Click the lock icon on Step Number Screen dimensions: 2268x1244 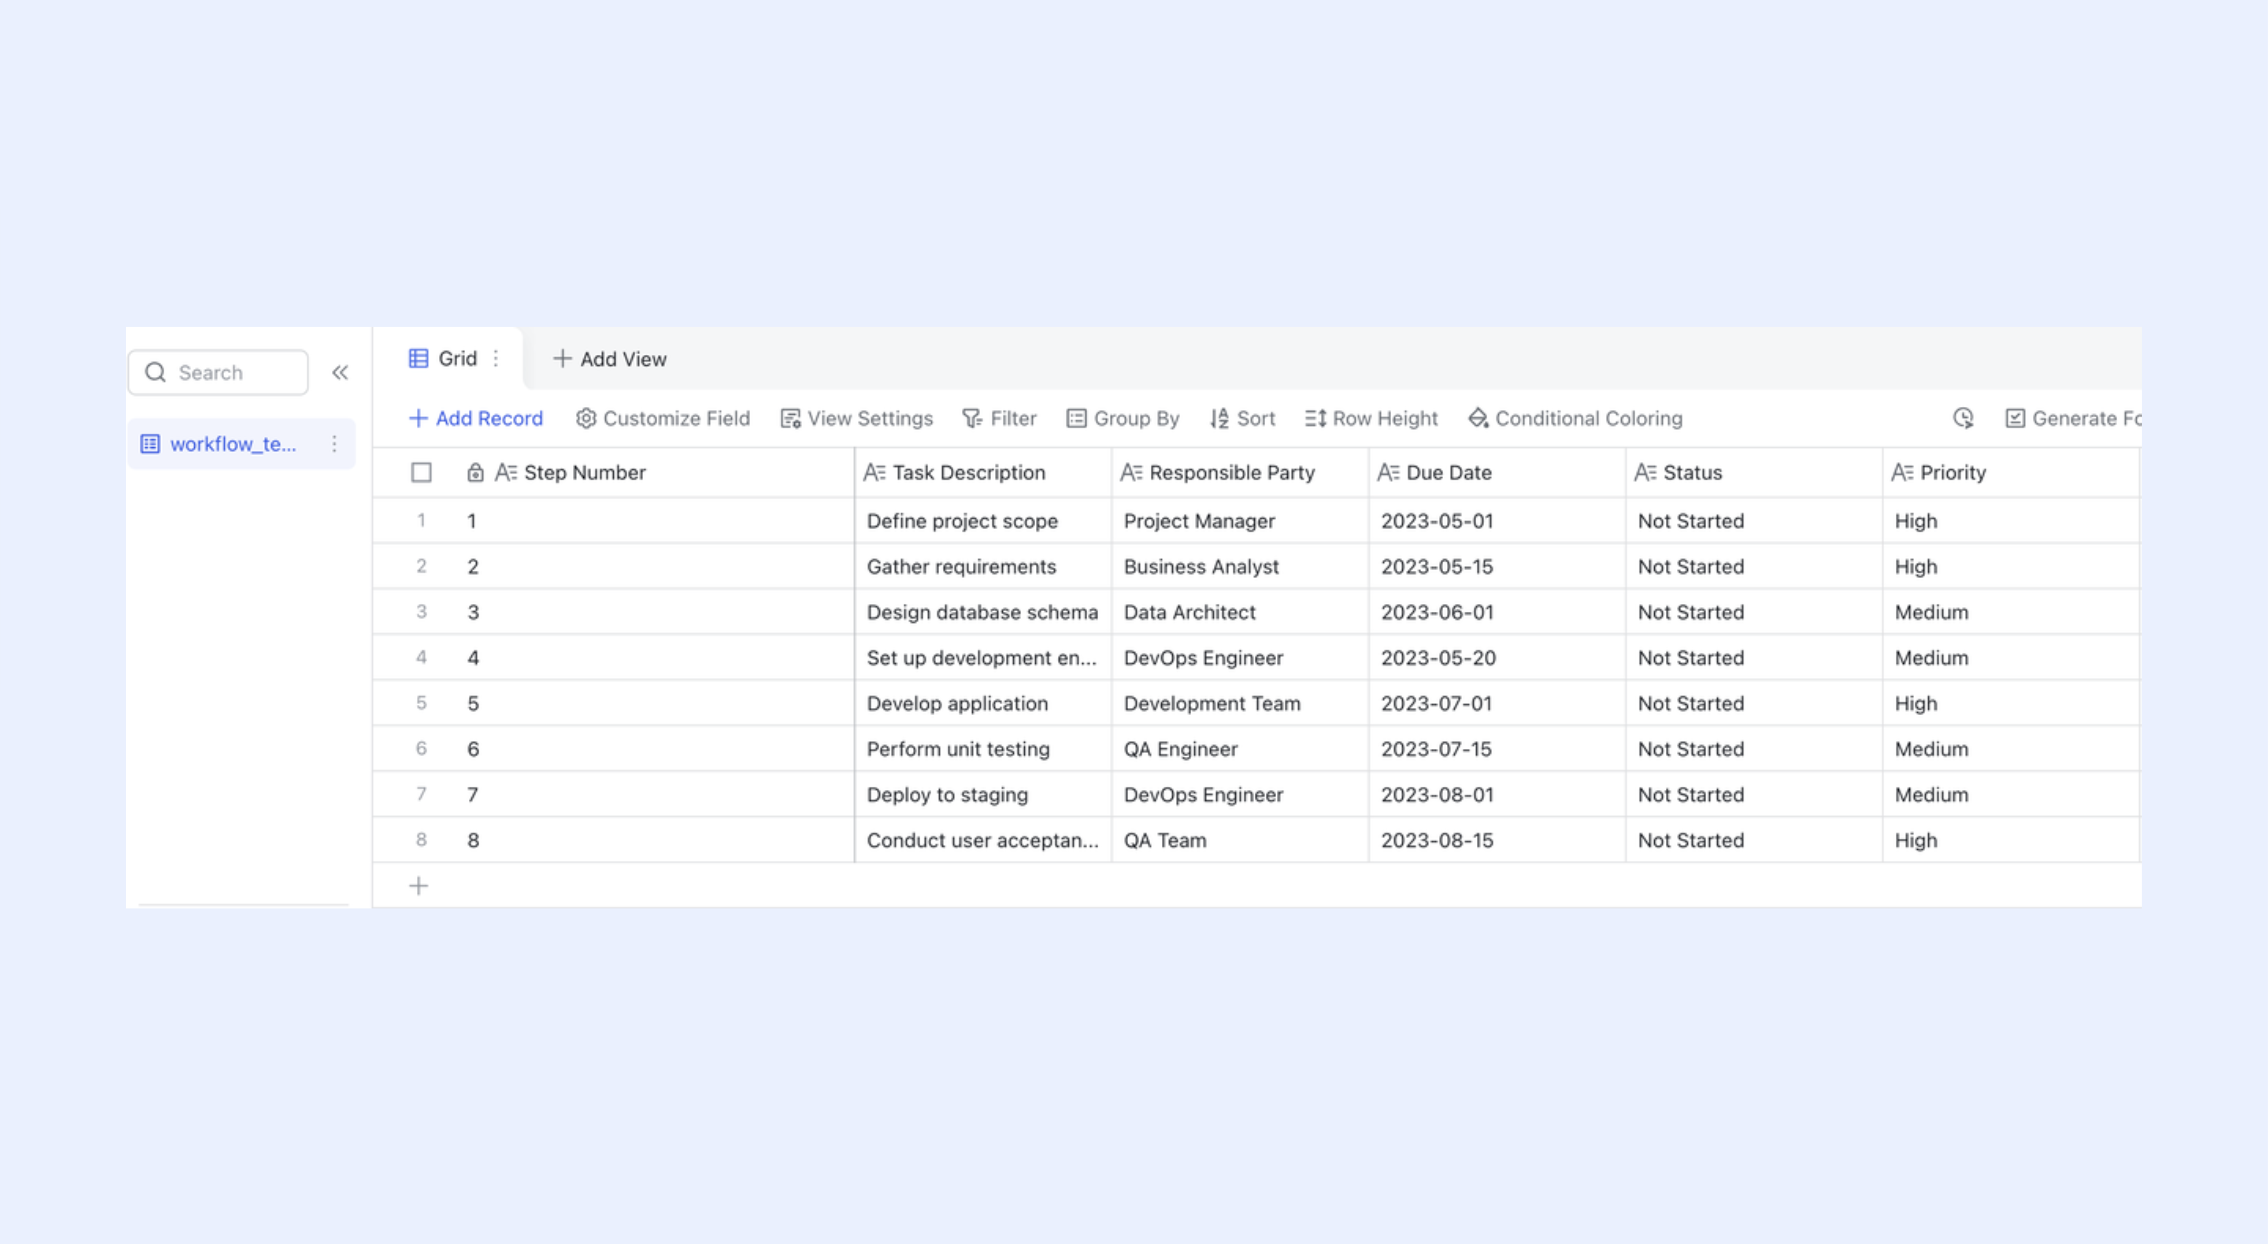pos(475,473)
